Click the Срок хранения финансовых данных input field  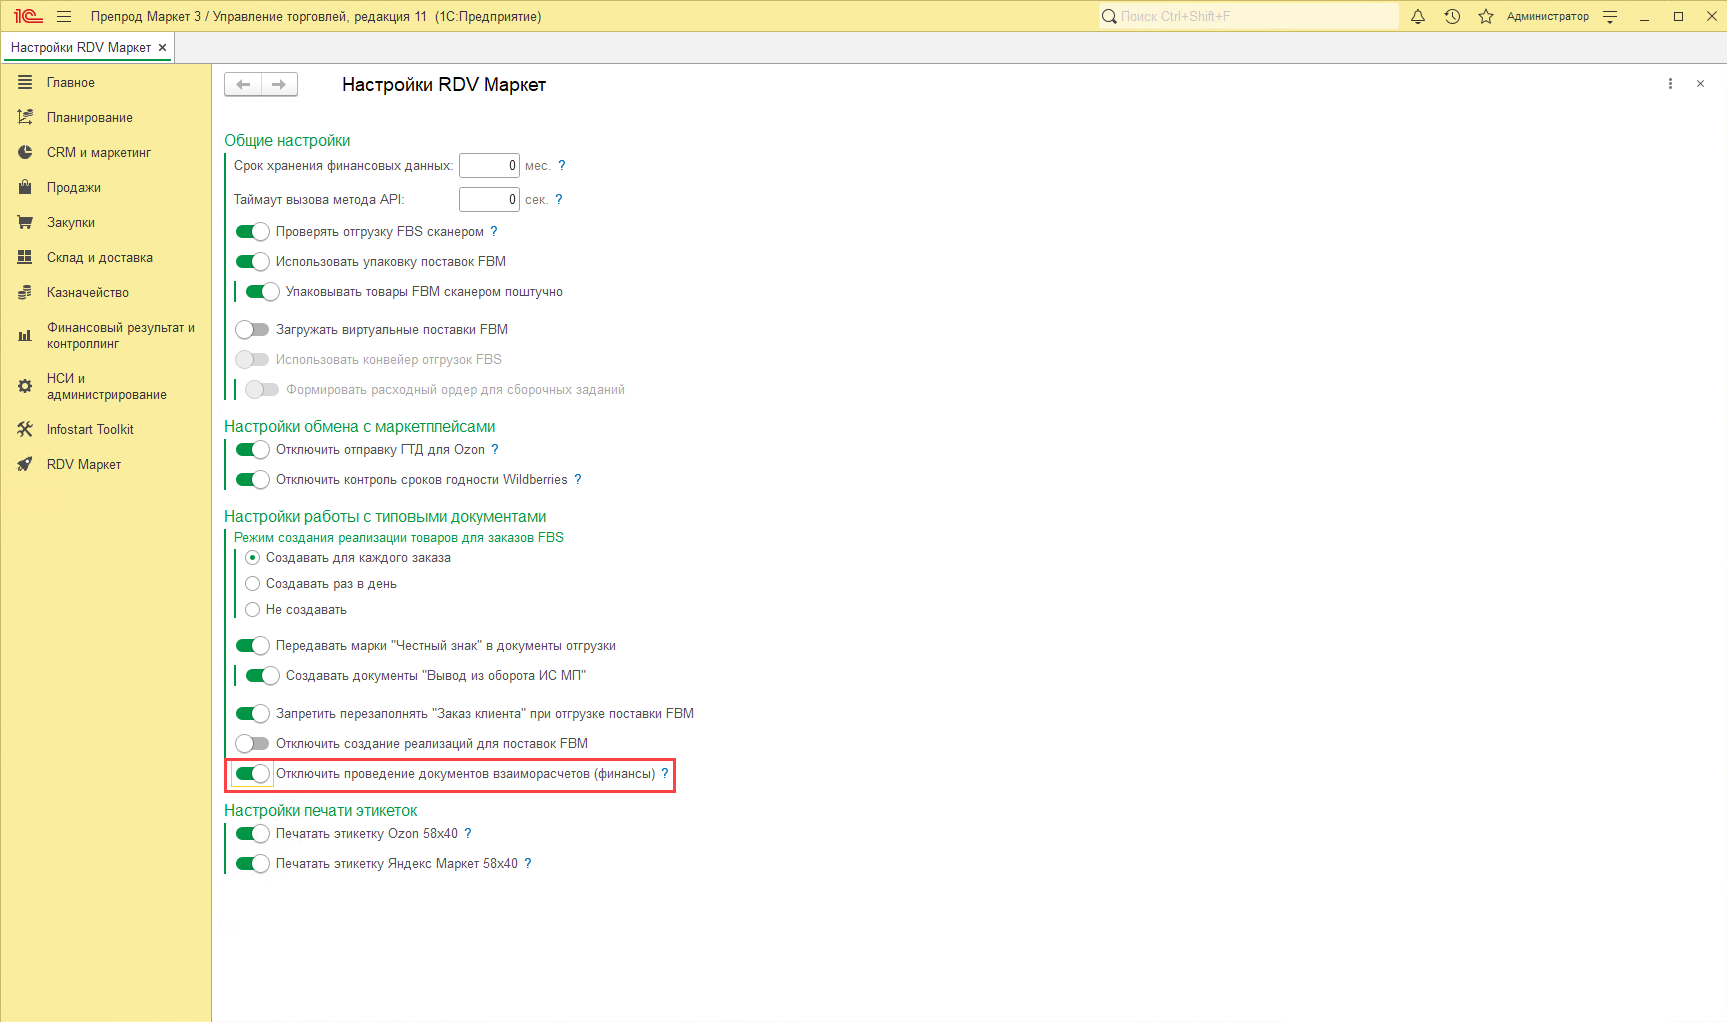[x=489, y=166]
